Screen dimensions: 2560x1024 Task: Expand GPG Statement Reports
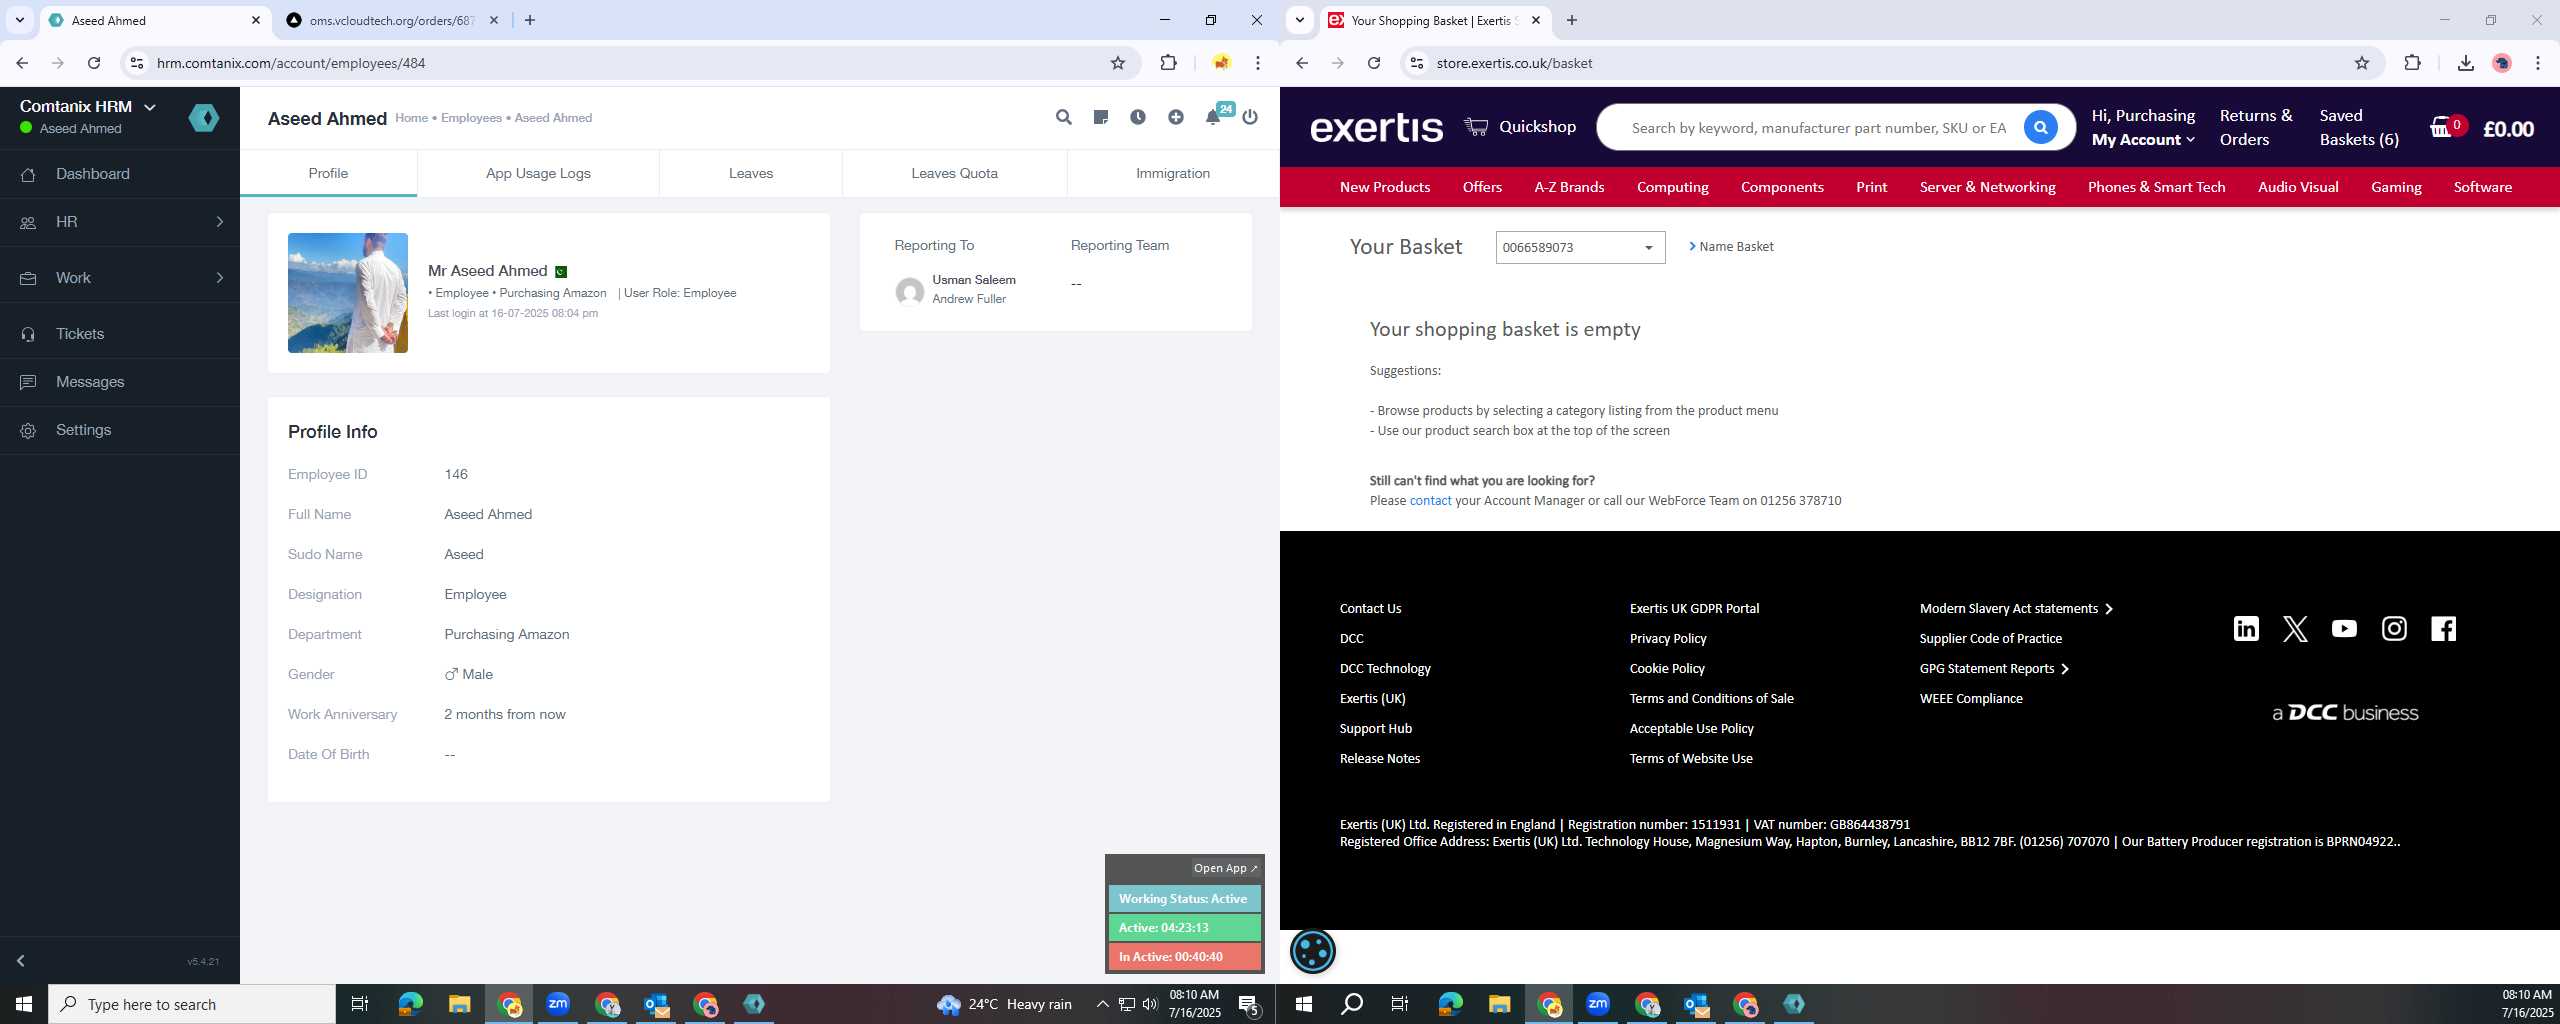1994,669
